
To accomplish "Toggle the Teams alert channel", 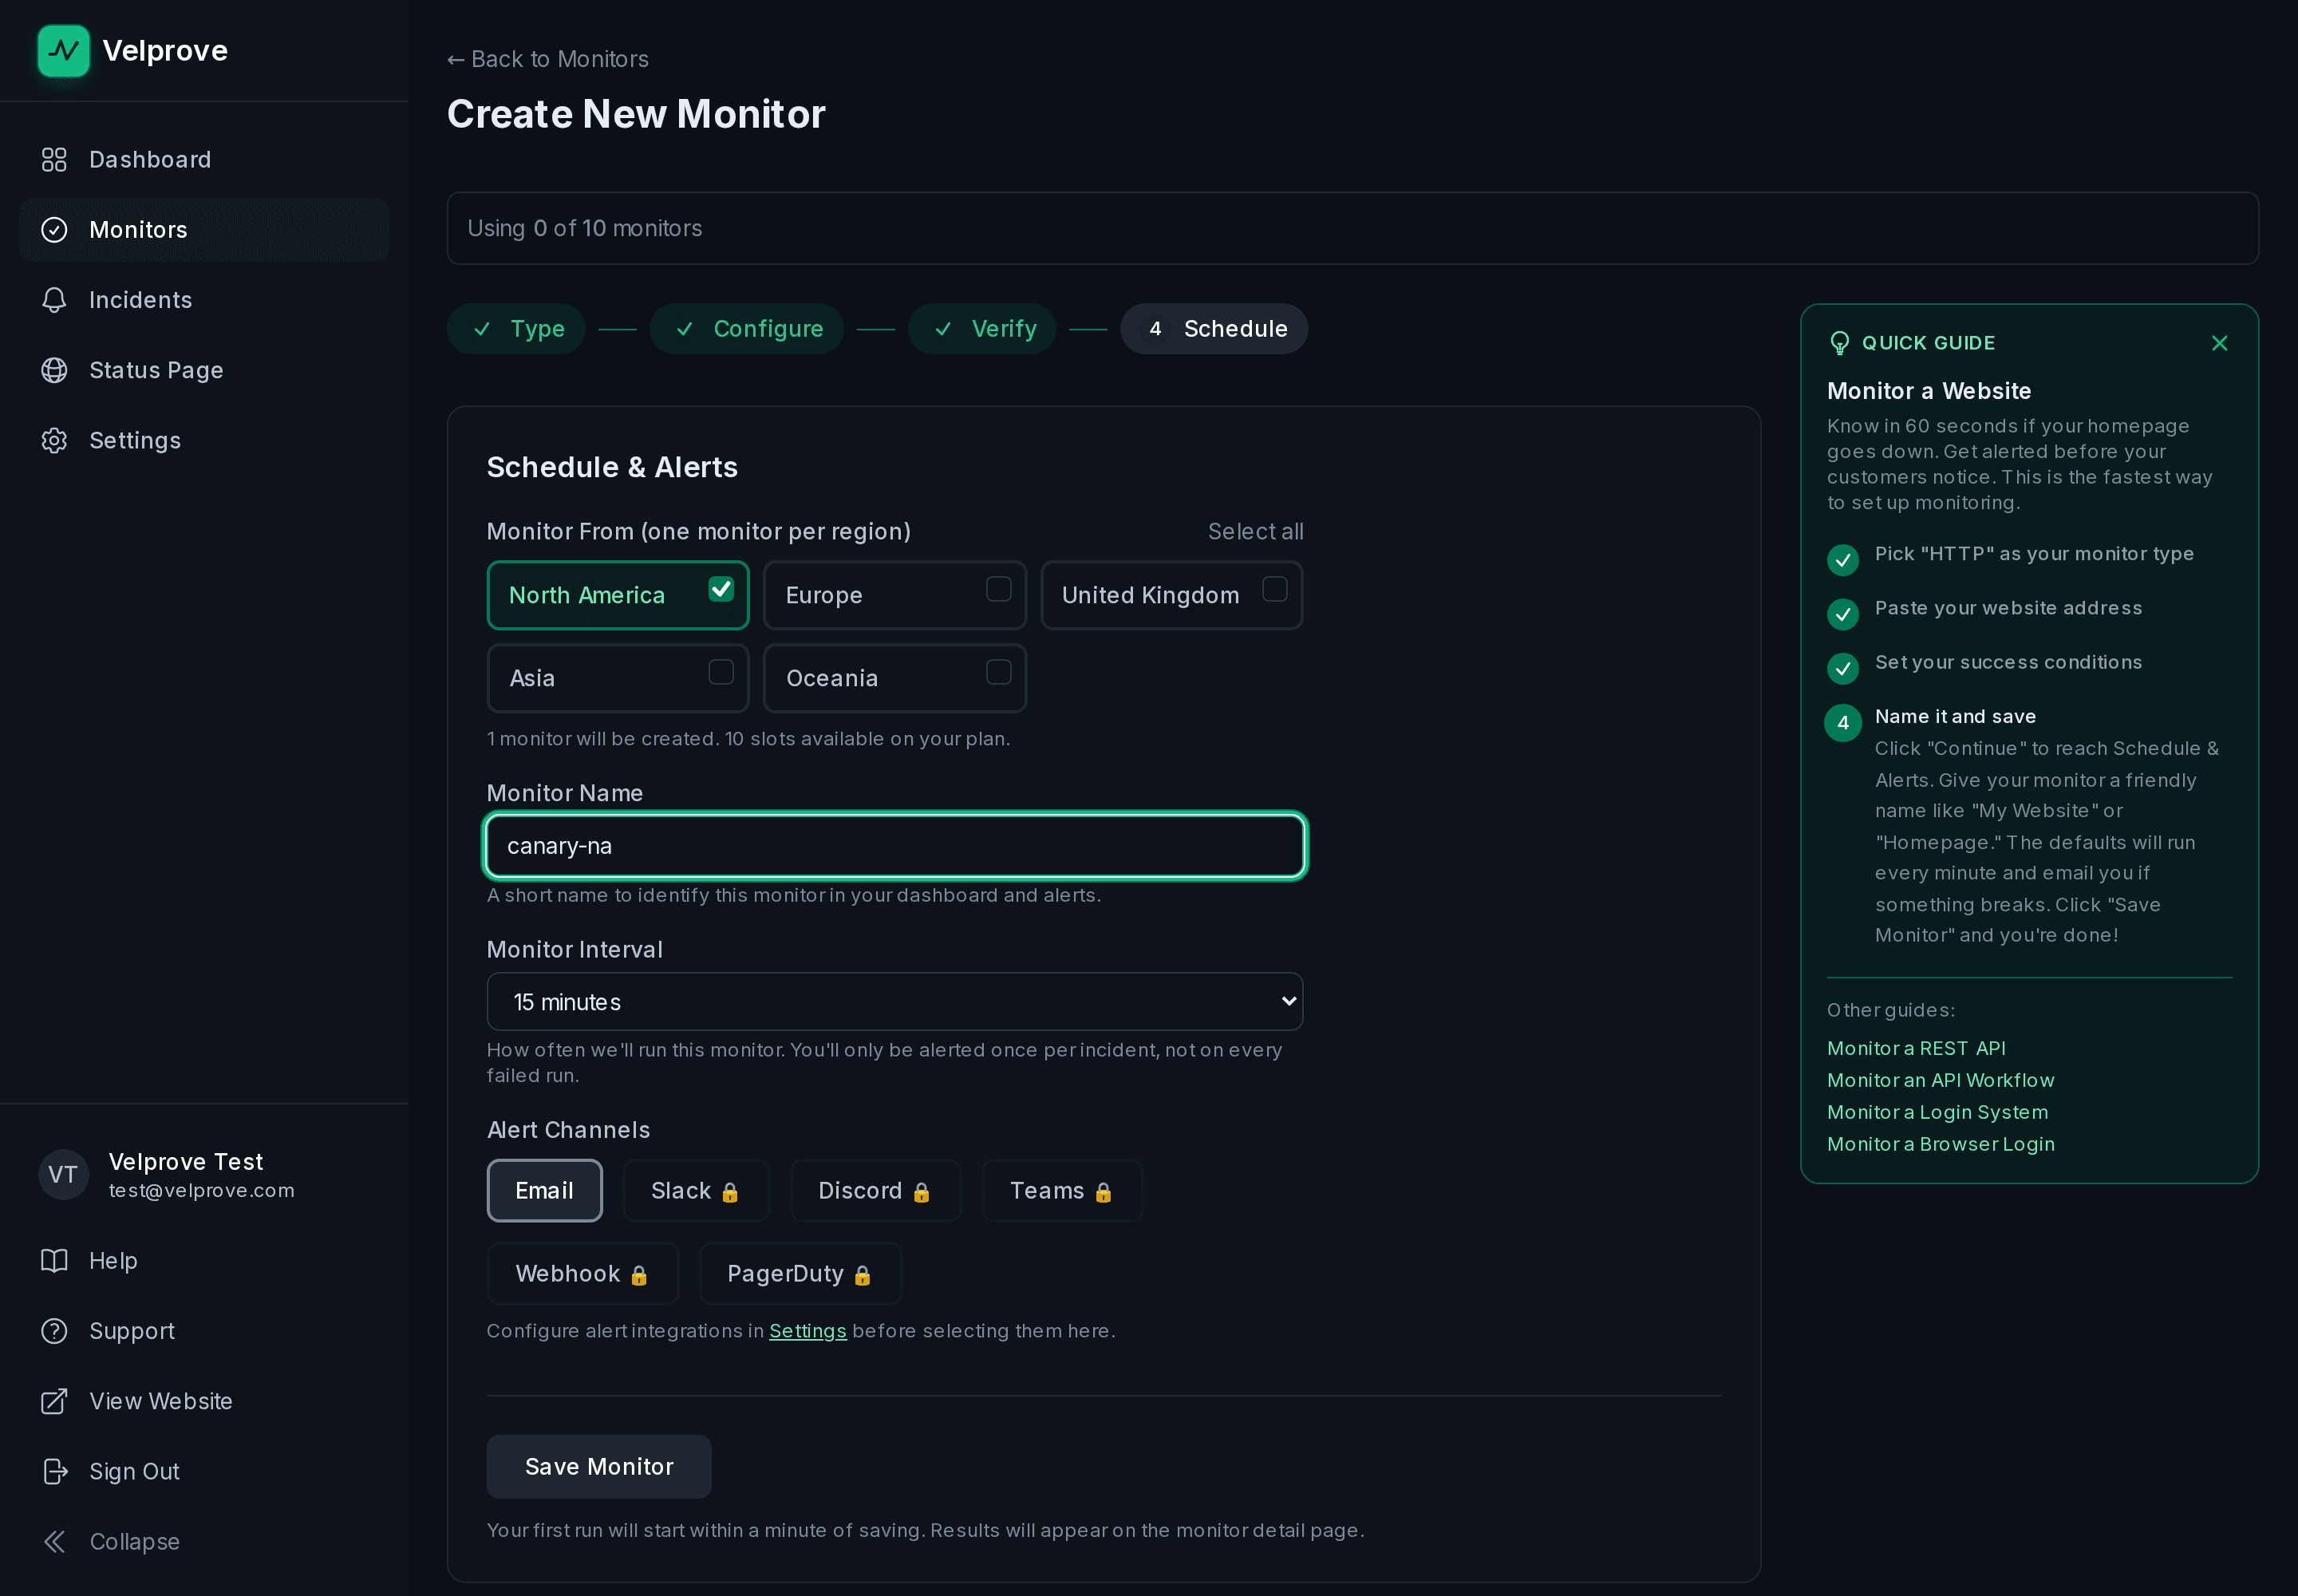I will click(1061, 1190).
